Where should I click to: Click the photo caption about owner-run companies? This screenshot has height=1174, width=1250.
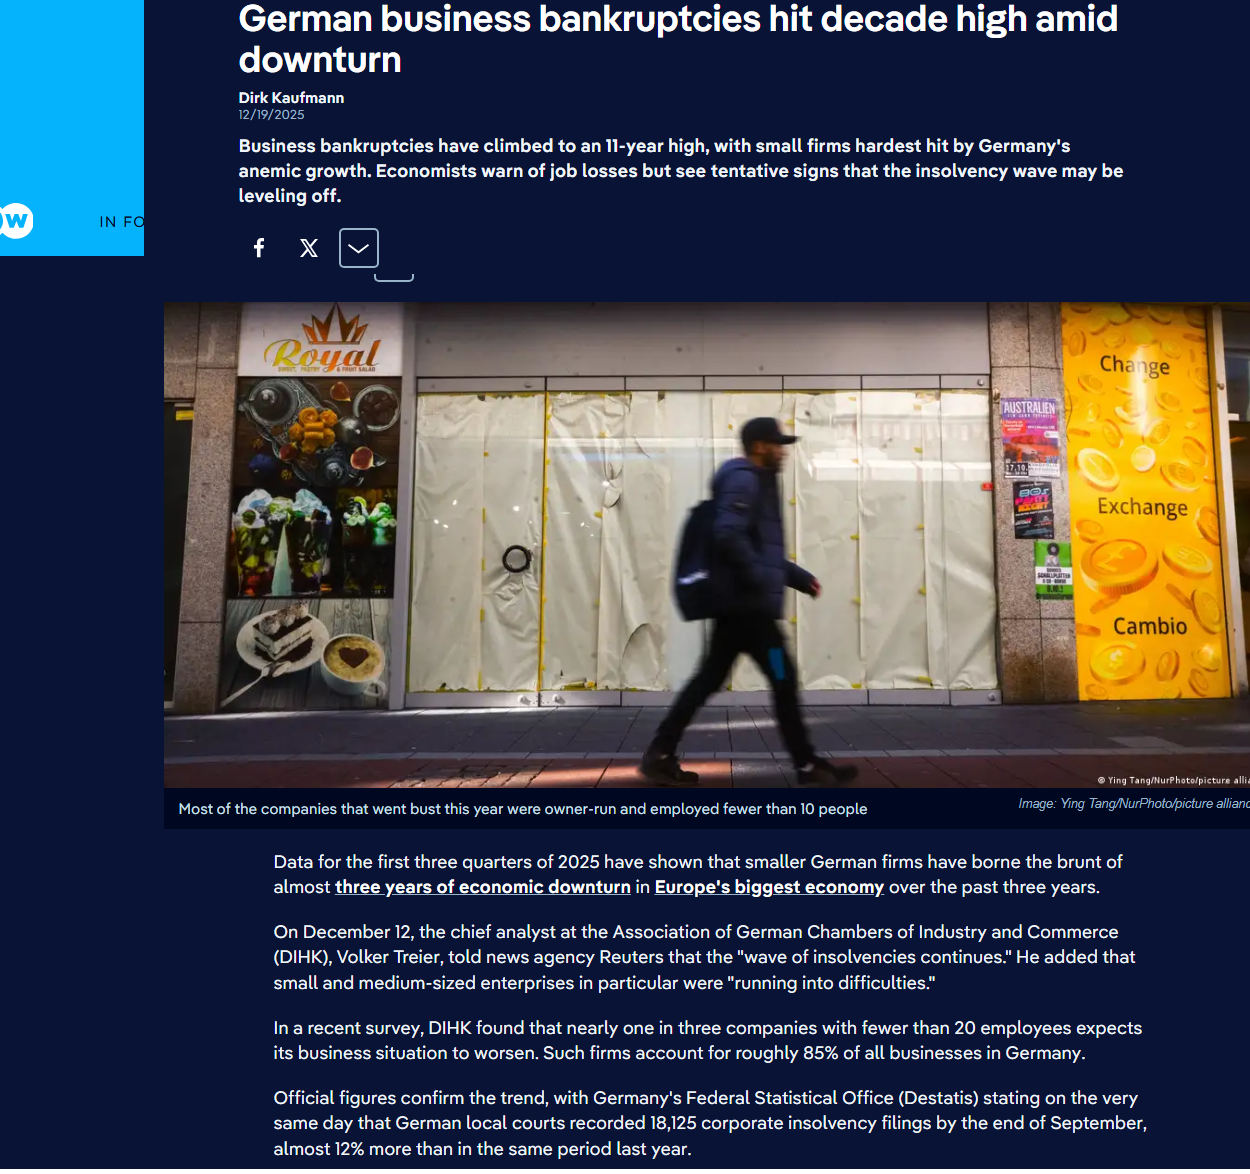[523, 809]
